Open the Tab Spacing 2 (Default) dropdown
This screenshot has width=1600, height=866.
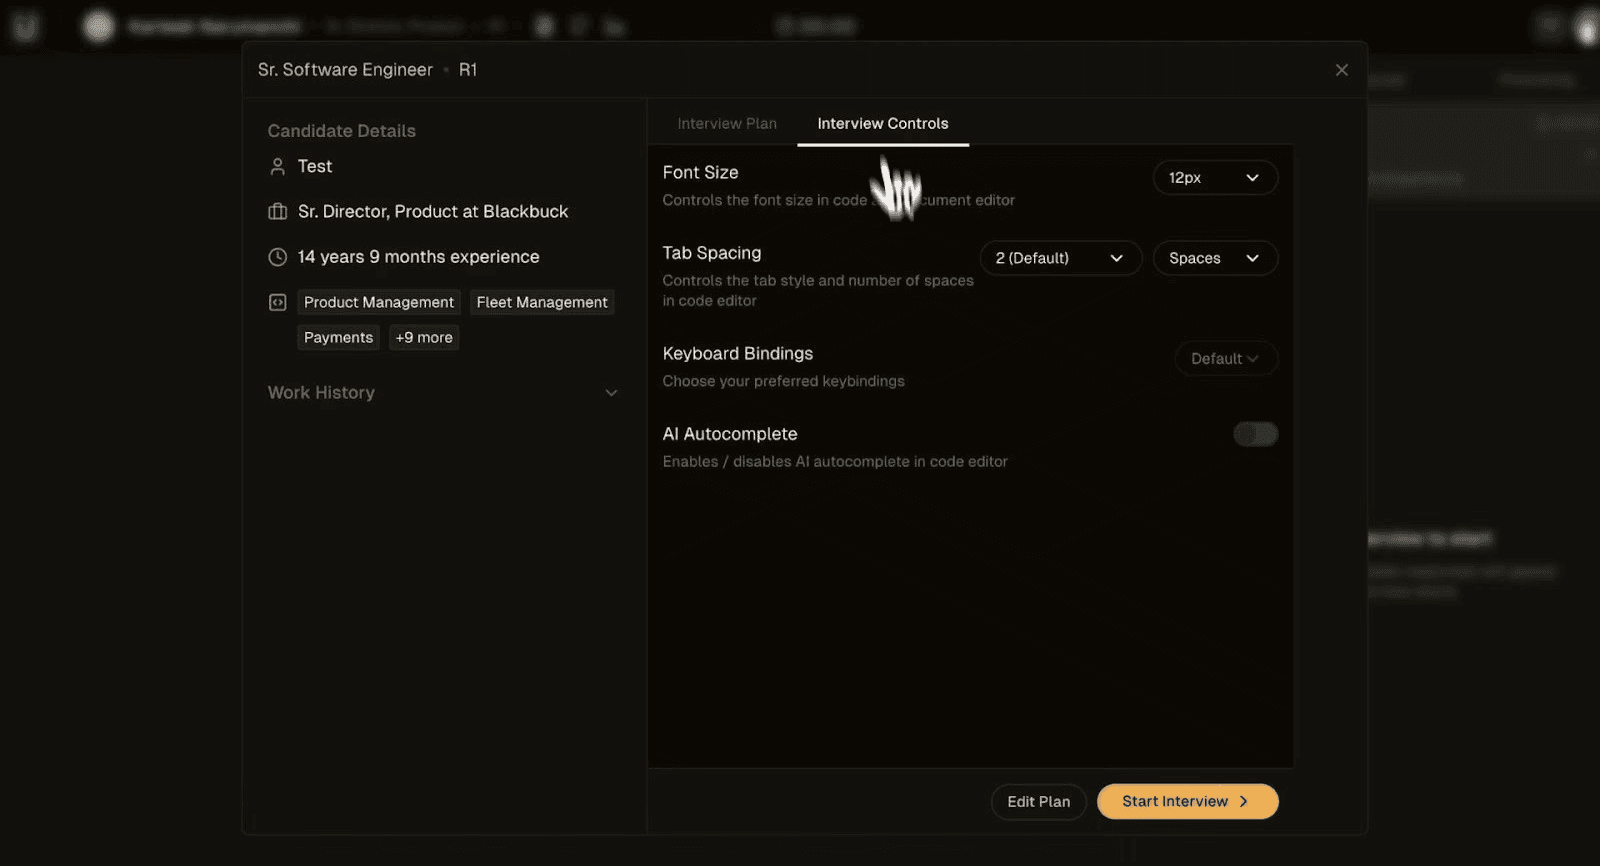pos(1060,258)
